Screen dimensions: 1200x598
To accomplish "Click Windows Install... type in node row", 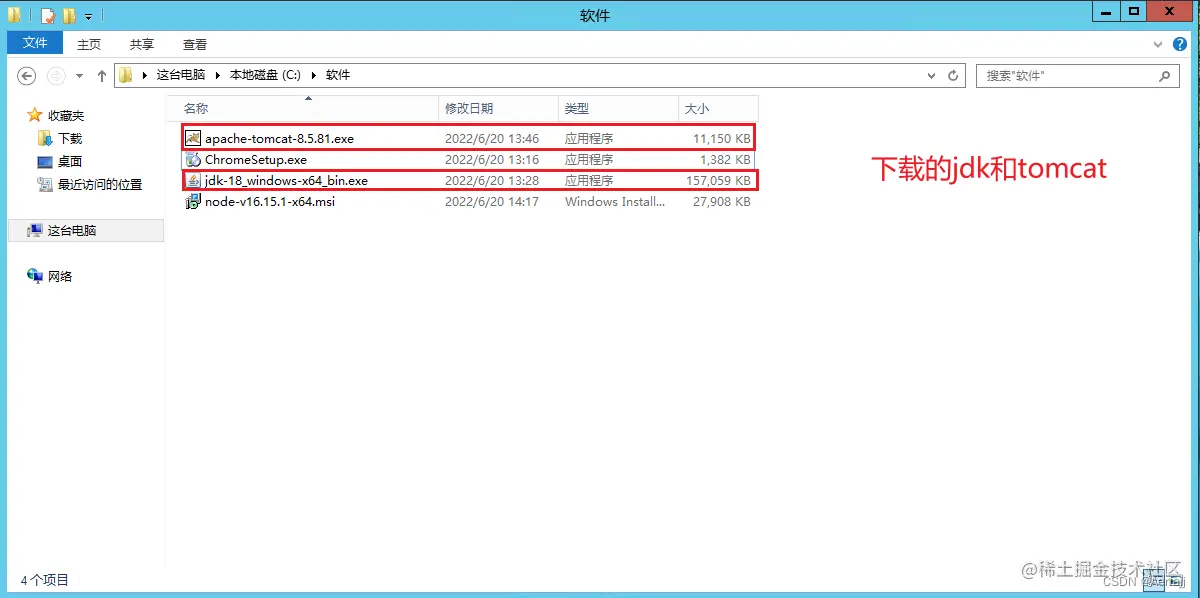I will coord(615,201).
